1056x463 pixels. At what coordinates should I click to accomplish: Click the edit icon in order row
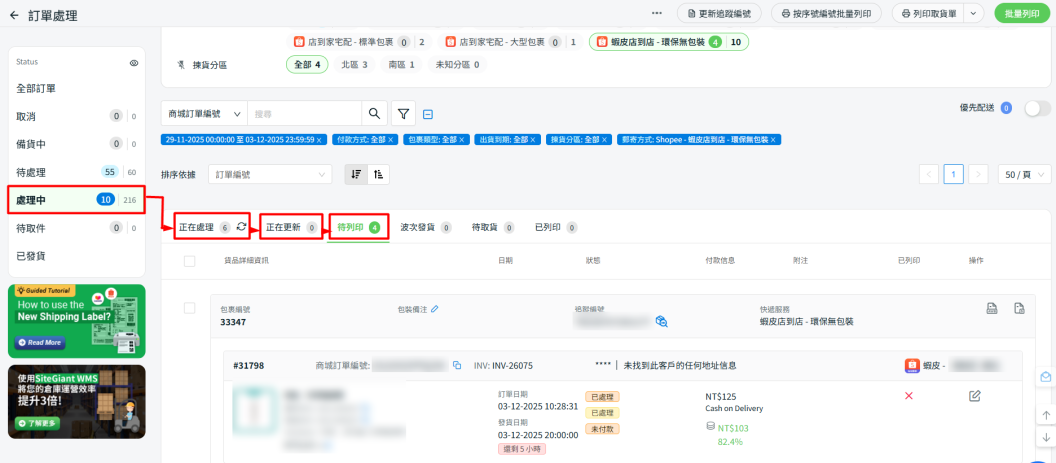(x=975, y=396)
